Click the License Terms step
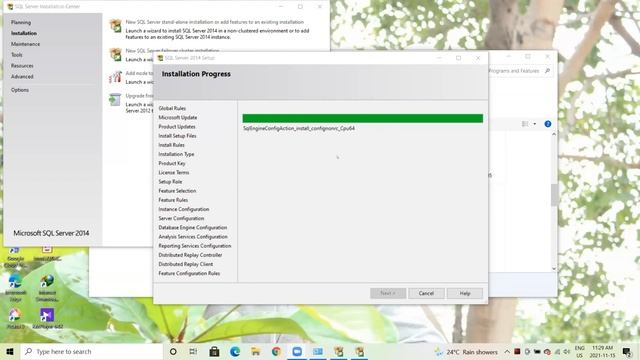This screenshot has width=640, height=360. click(x=173, y=172)
